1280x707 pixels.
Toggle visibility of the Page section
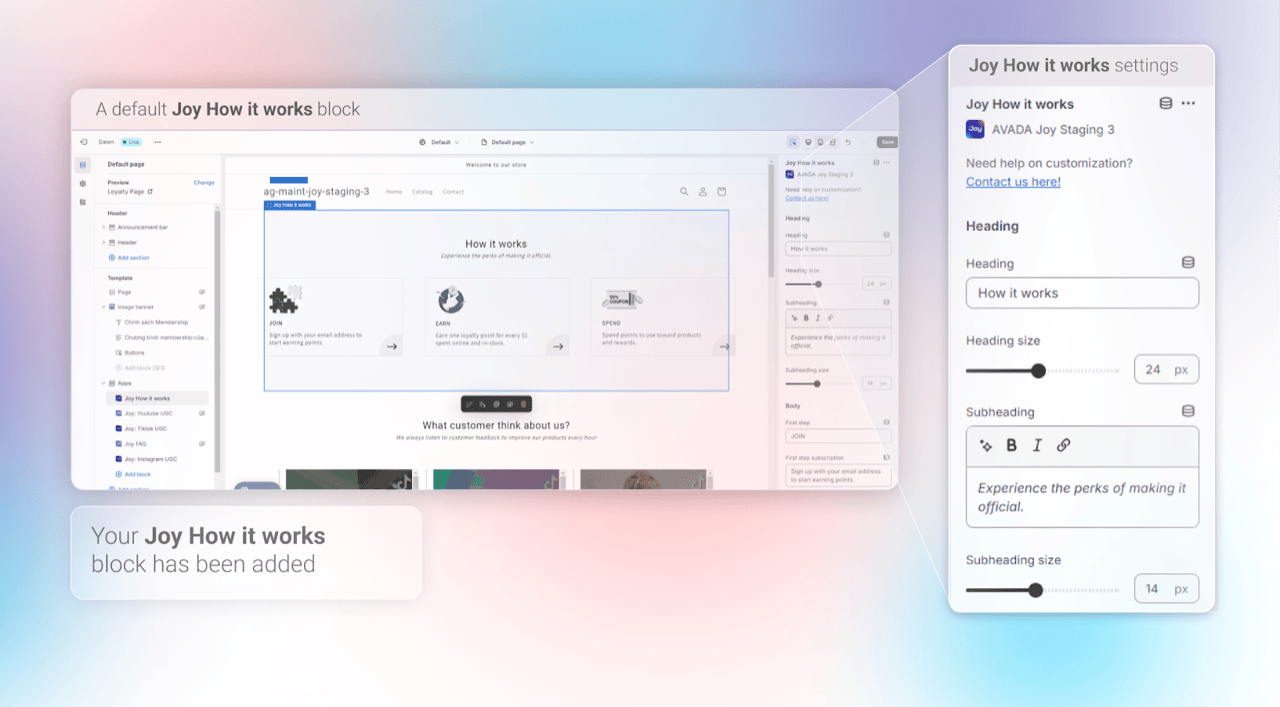tap(202, 292)
